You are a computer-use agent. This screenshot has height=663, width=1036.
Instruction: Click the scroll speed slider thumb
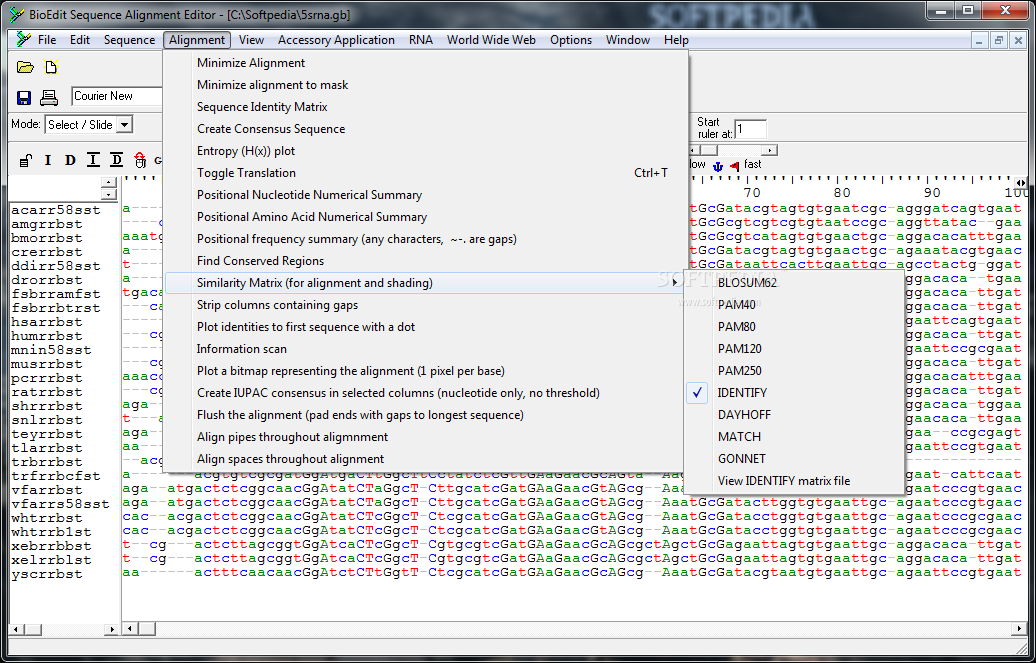[708, 151]
